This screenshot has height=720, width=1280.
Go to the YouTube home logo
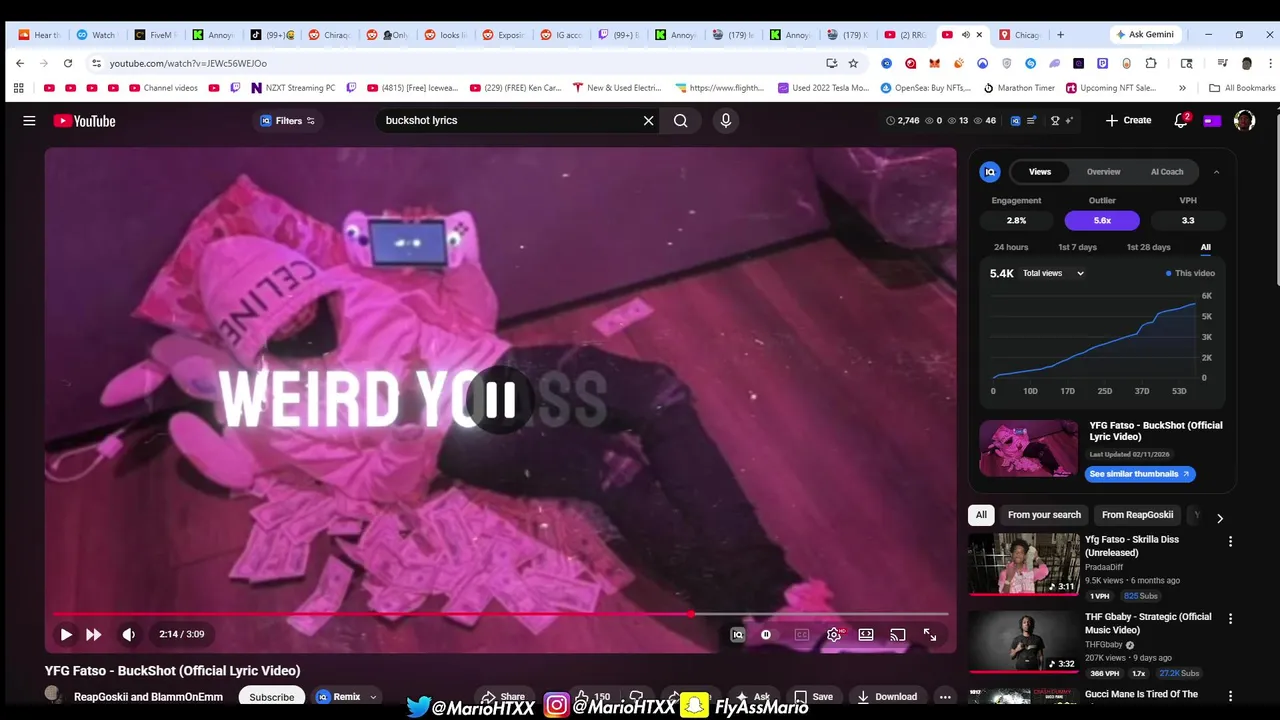tap(85, 121)
